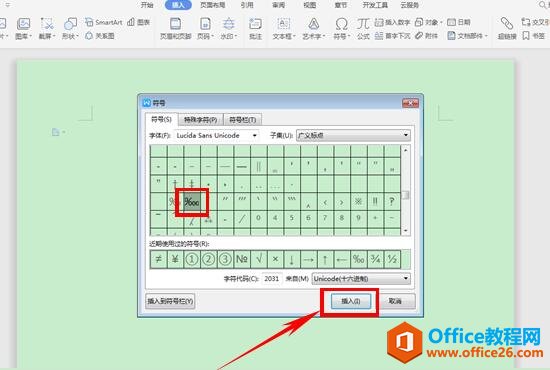Open the 云服务 ribbon tab
The image size is (550, 370).
point(410,5)
